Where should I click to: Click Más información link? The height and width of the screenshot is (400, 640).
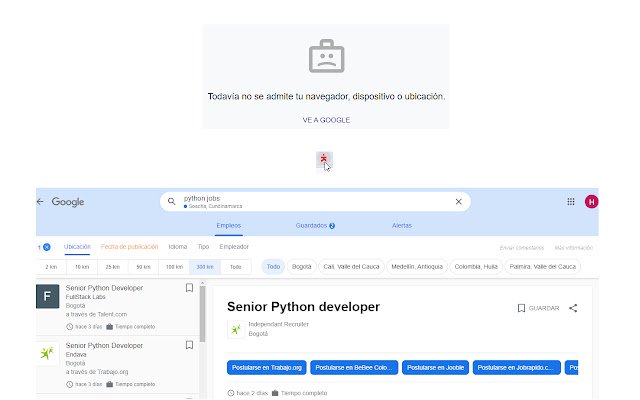[x=573, y=248]
